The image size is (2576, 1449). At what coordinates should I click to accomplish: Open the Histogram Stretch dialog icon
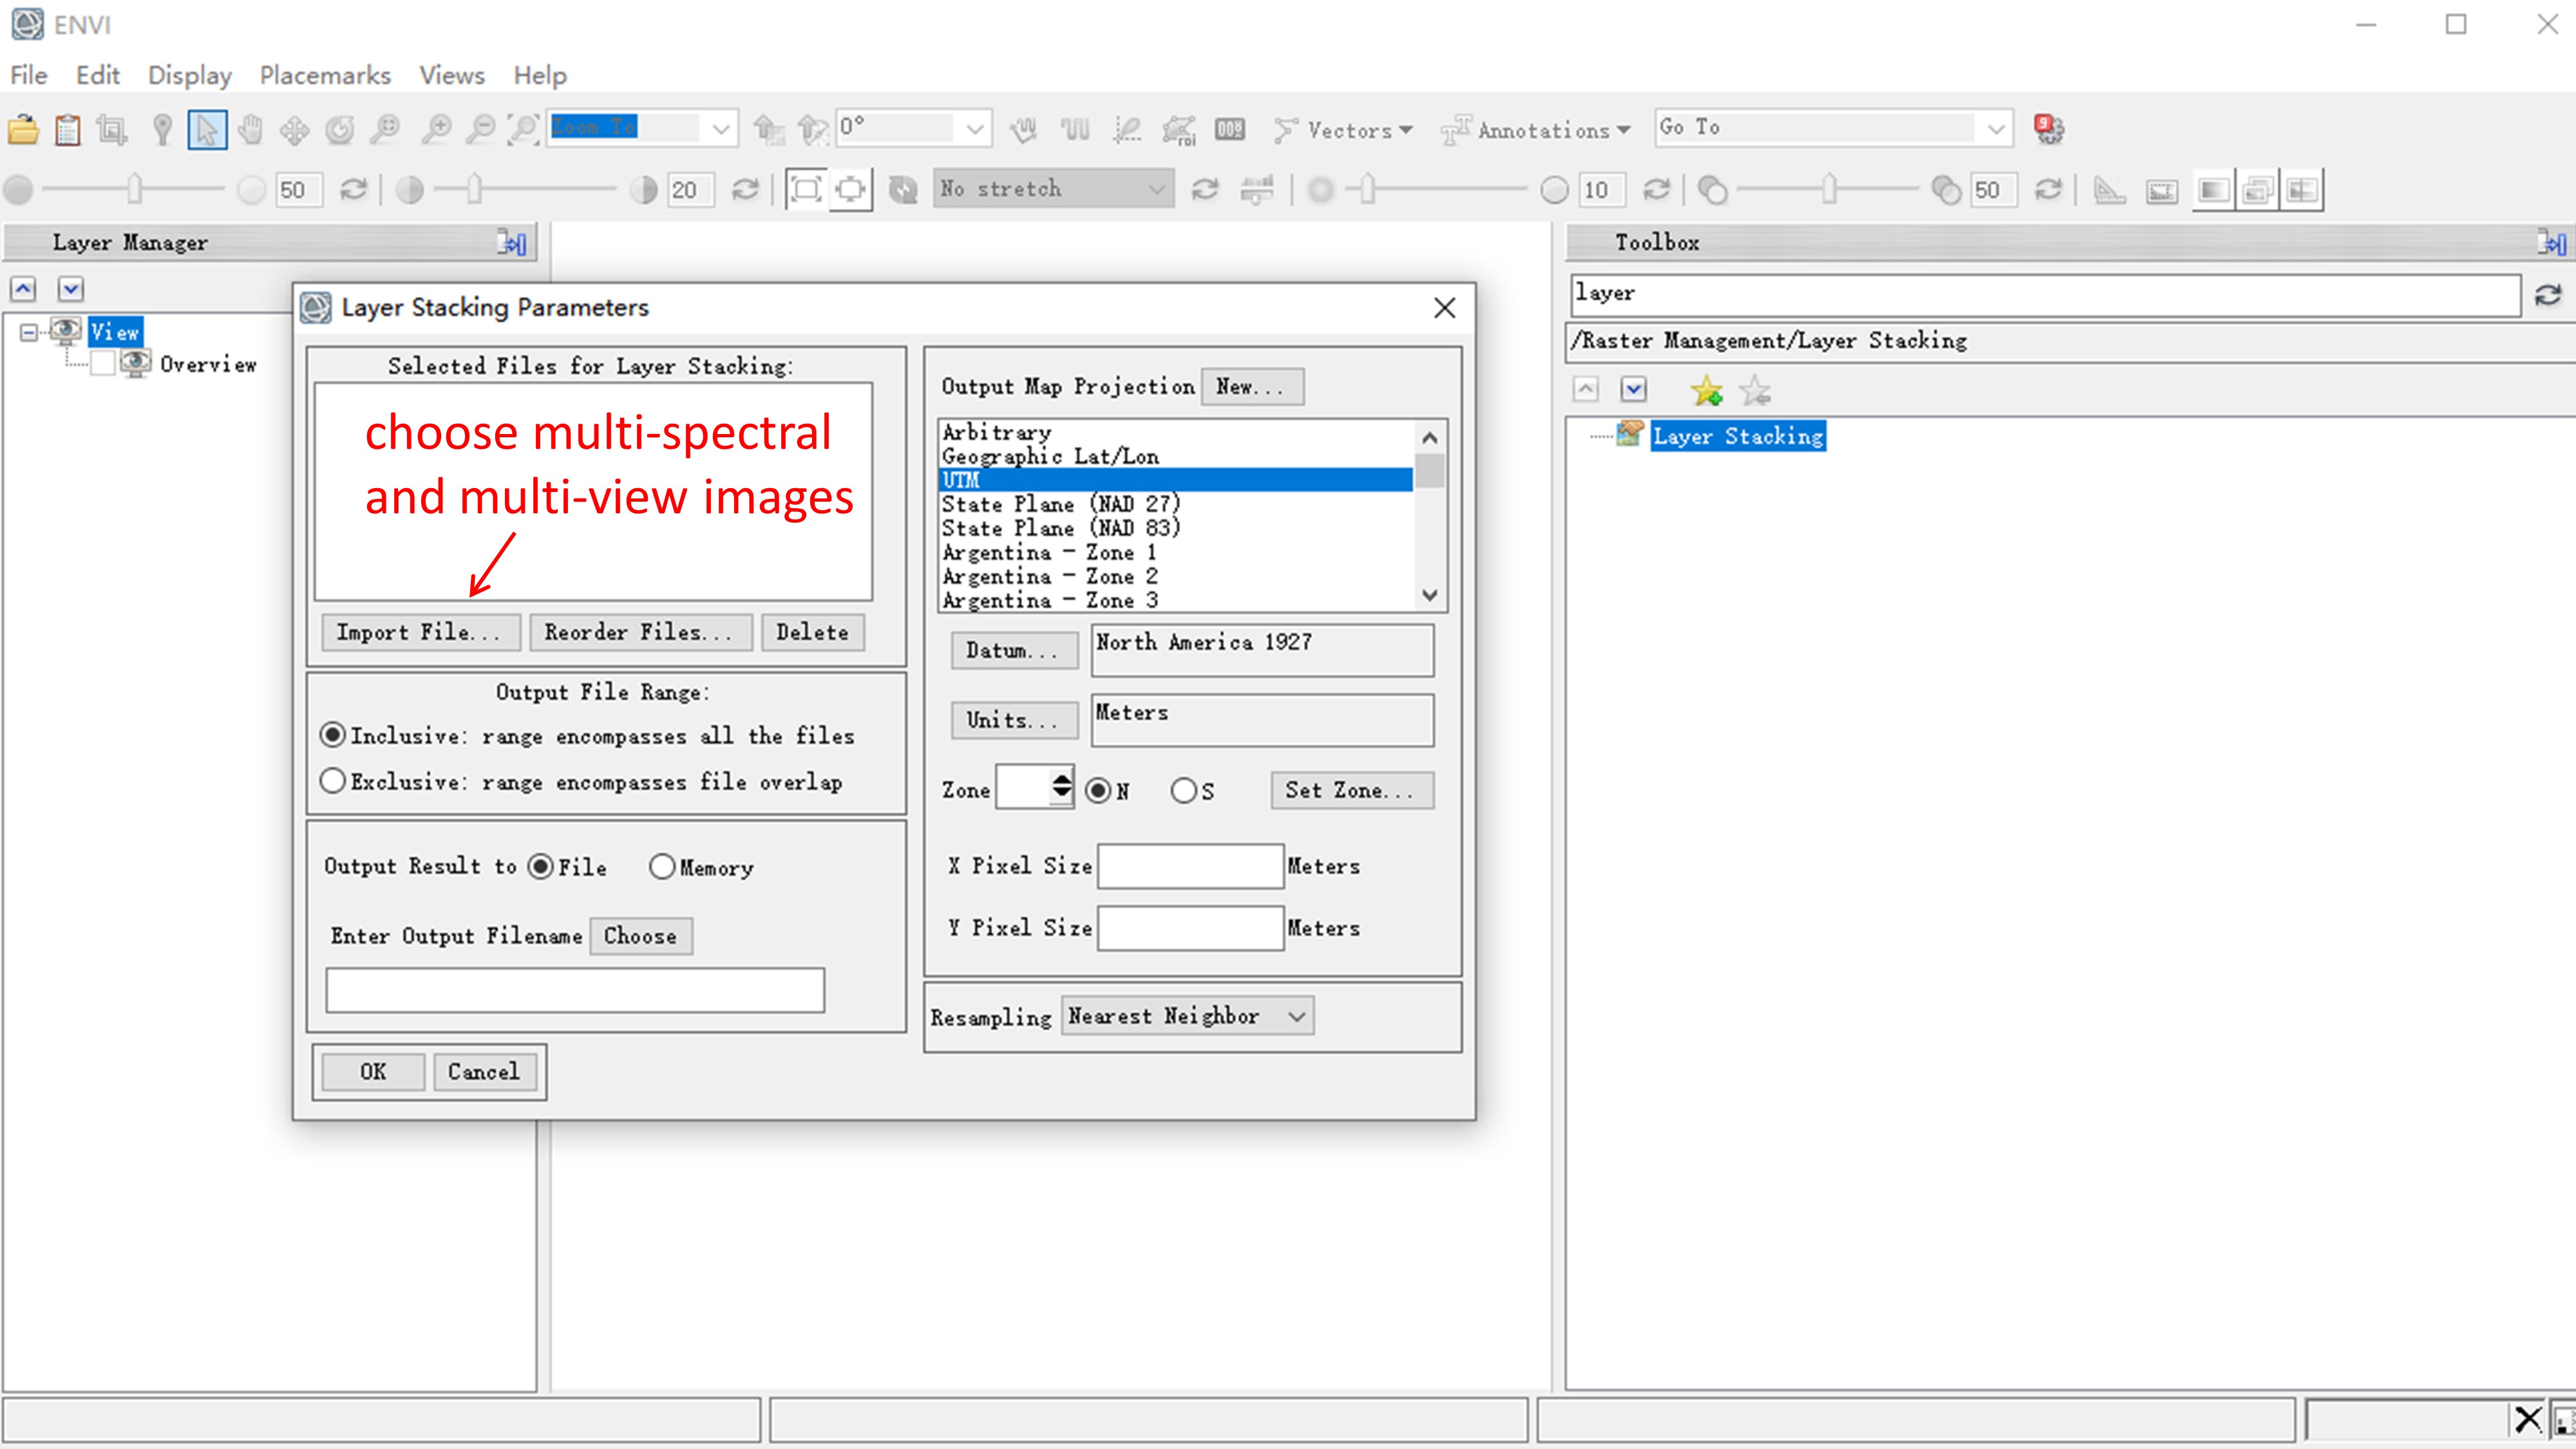pyautogui.click(x=1257, y=189)
